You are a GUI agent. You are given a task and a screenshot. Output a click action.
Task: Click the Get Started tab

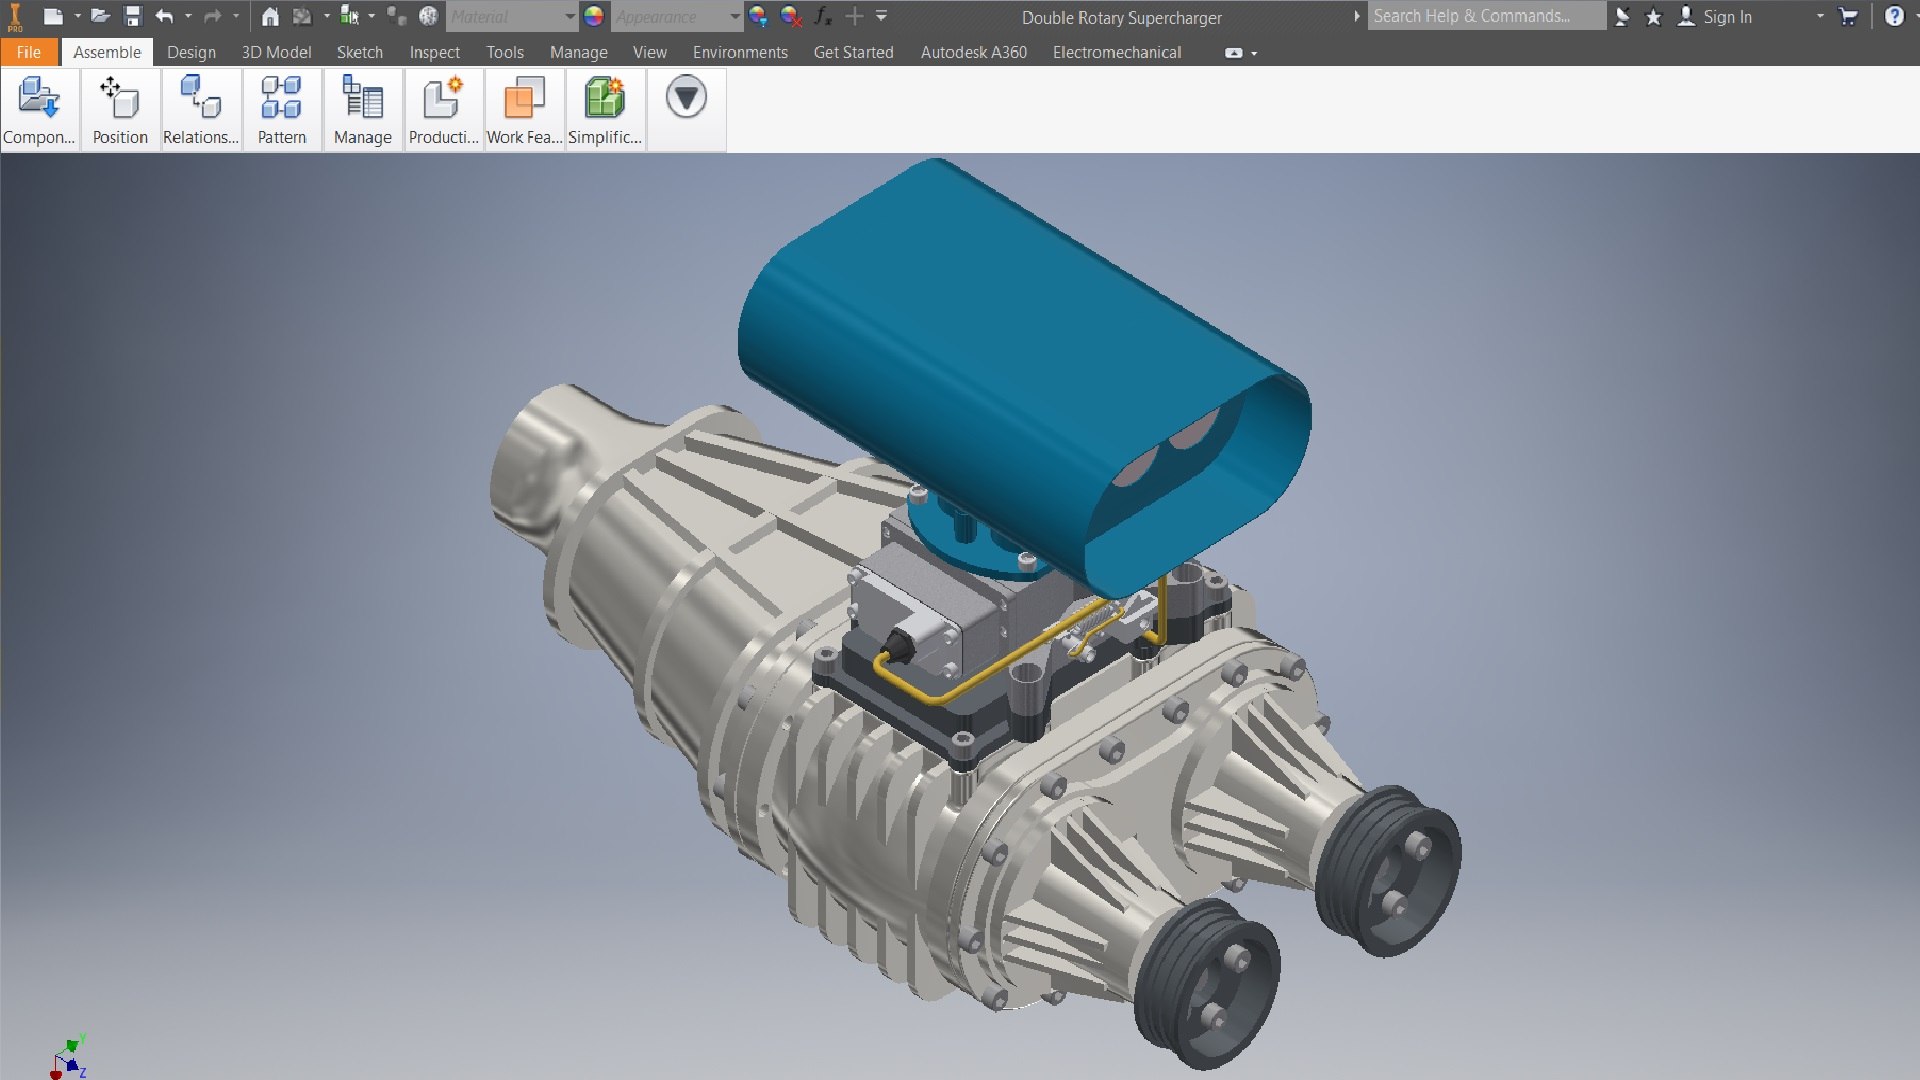tap(853, 52)
